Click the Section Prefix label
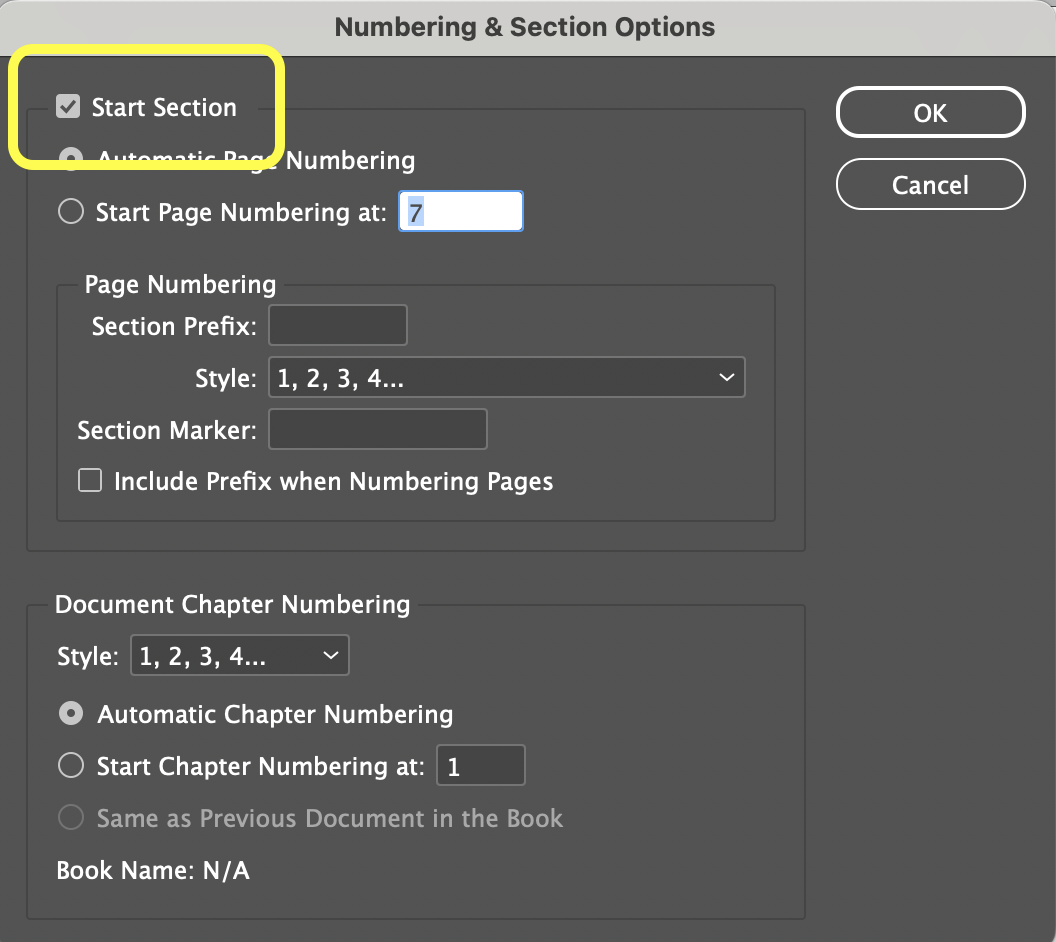 pyautogui.click(x=174, y=326)
